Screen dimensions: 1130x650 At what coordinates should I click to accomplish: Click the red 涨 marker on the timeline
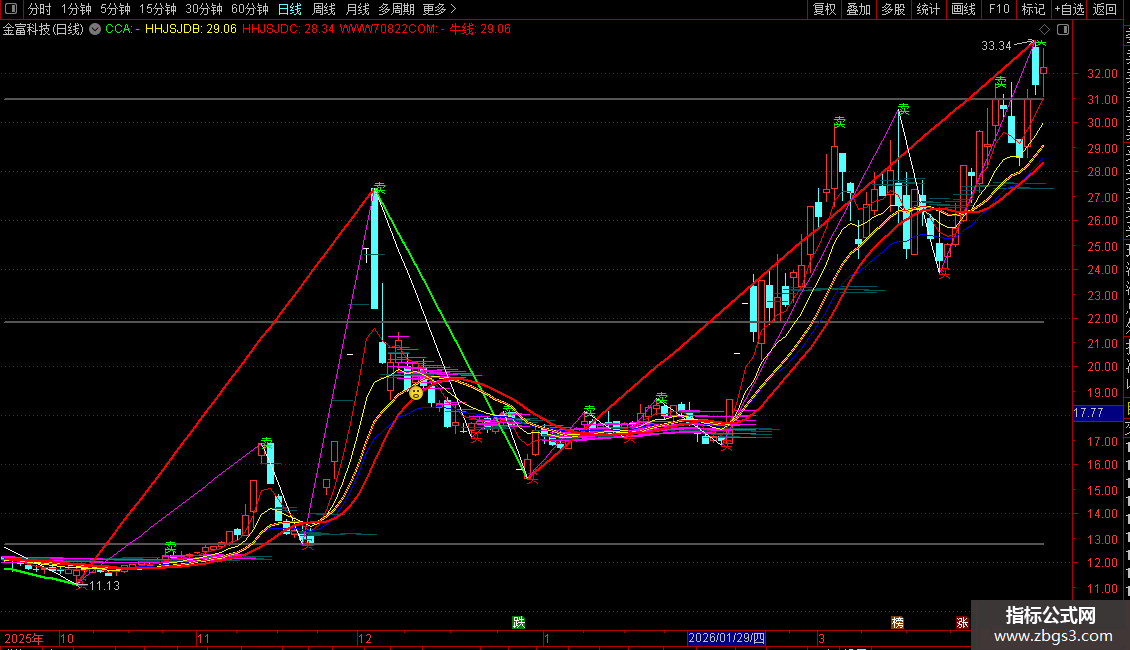[x=962, y=623]
